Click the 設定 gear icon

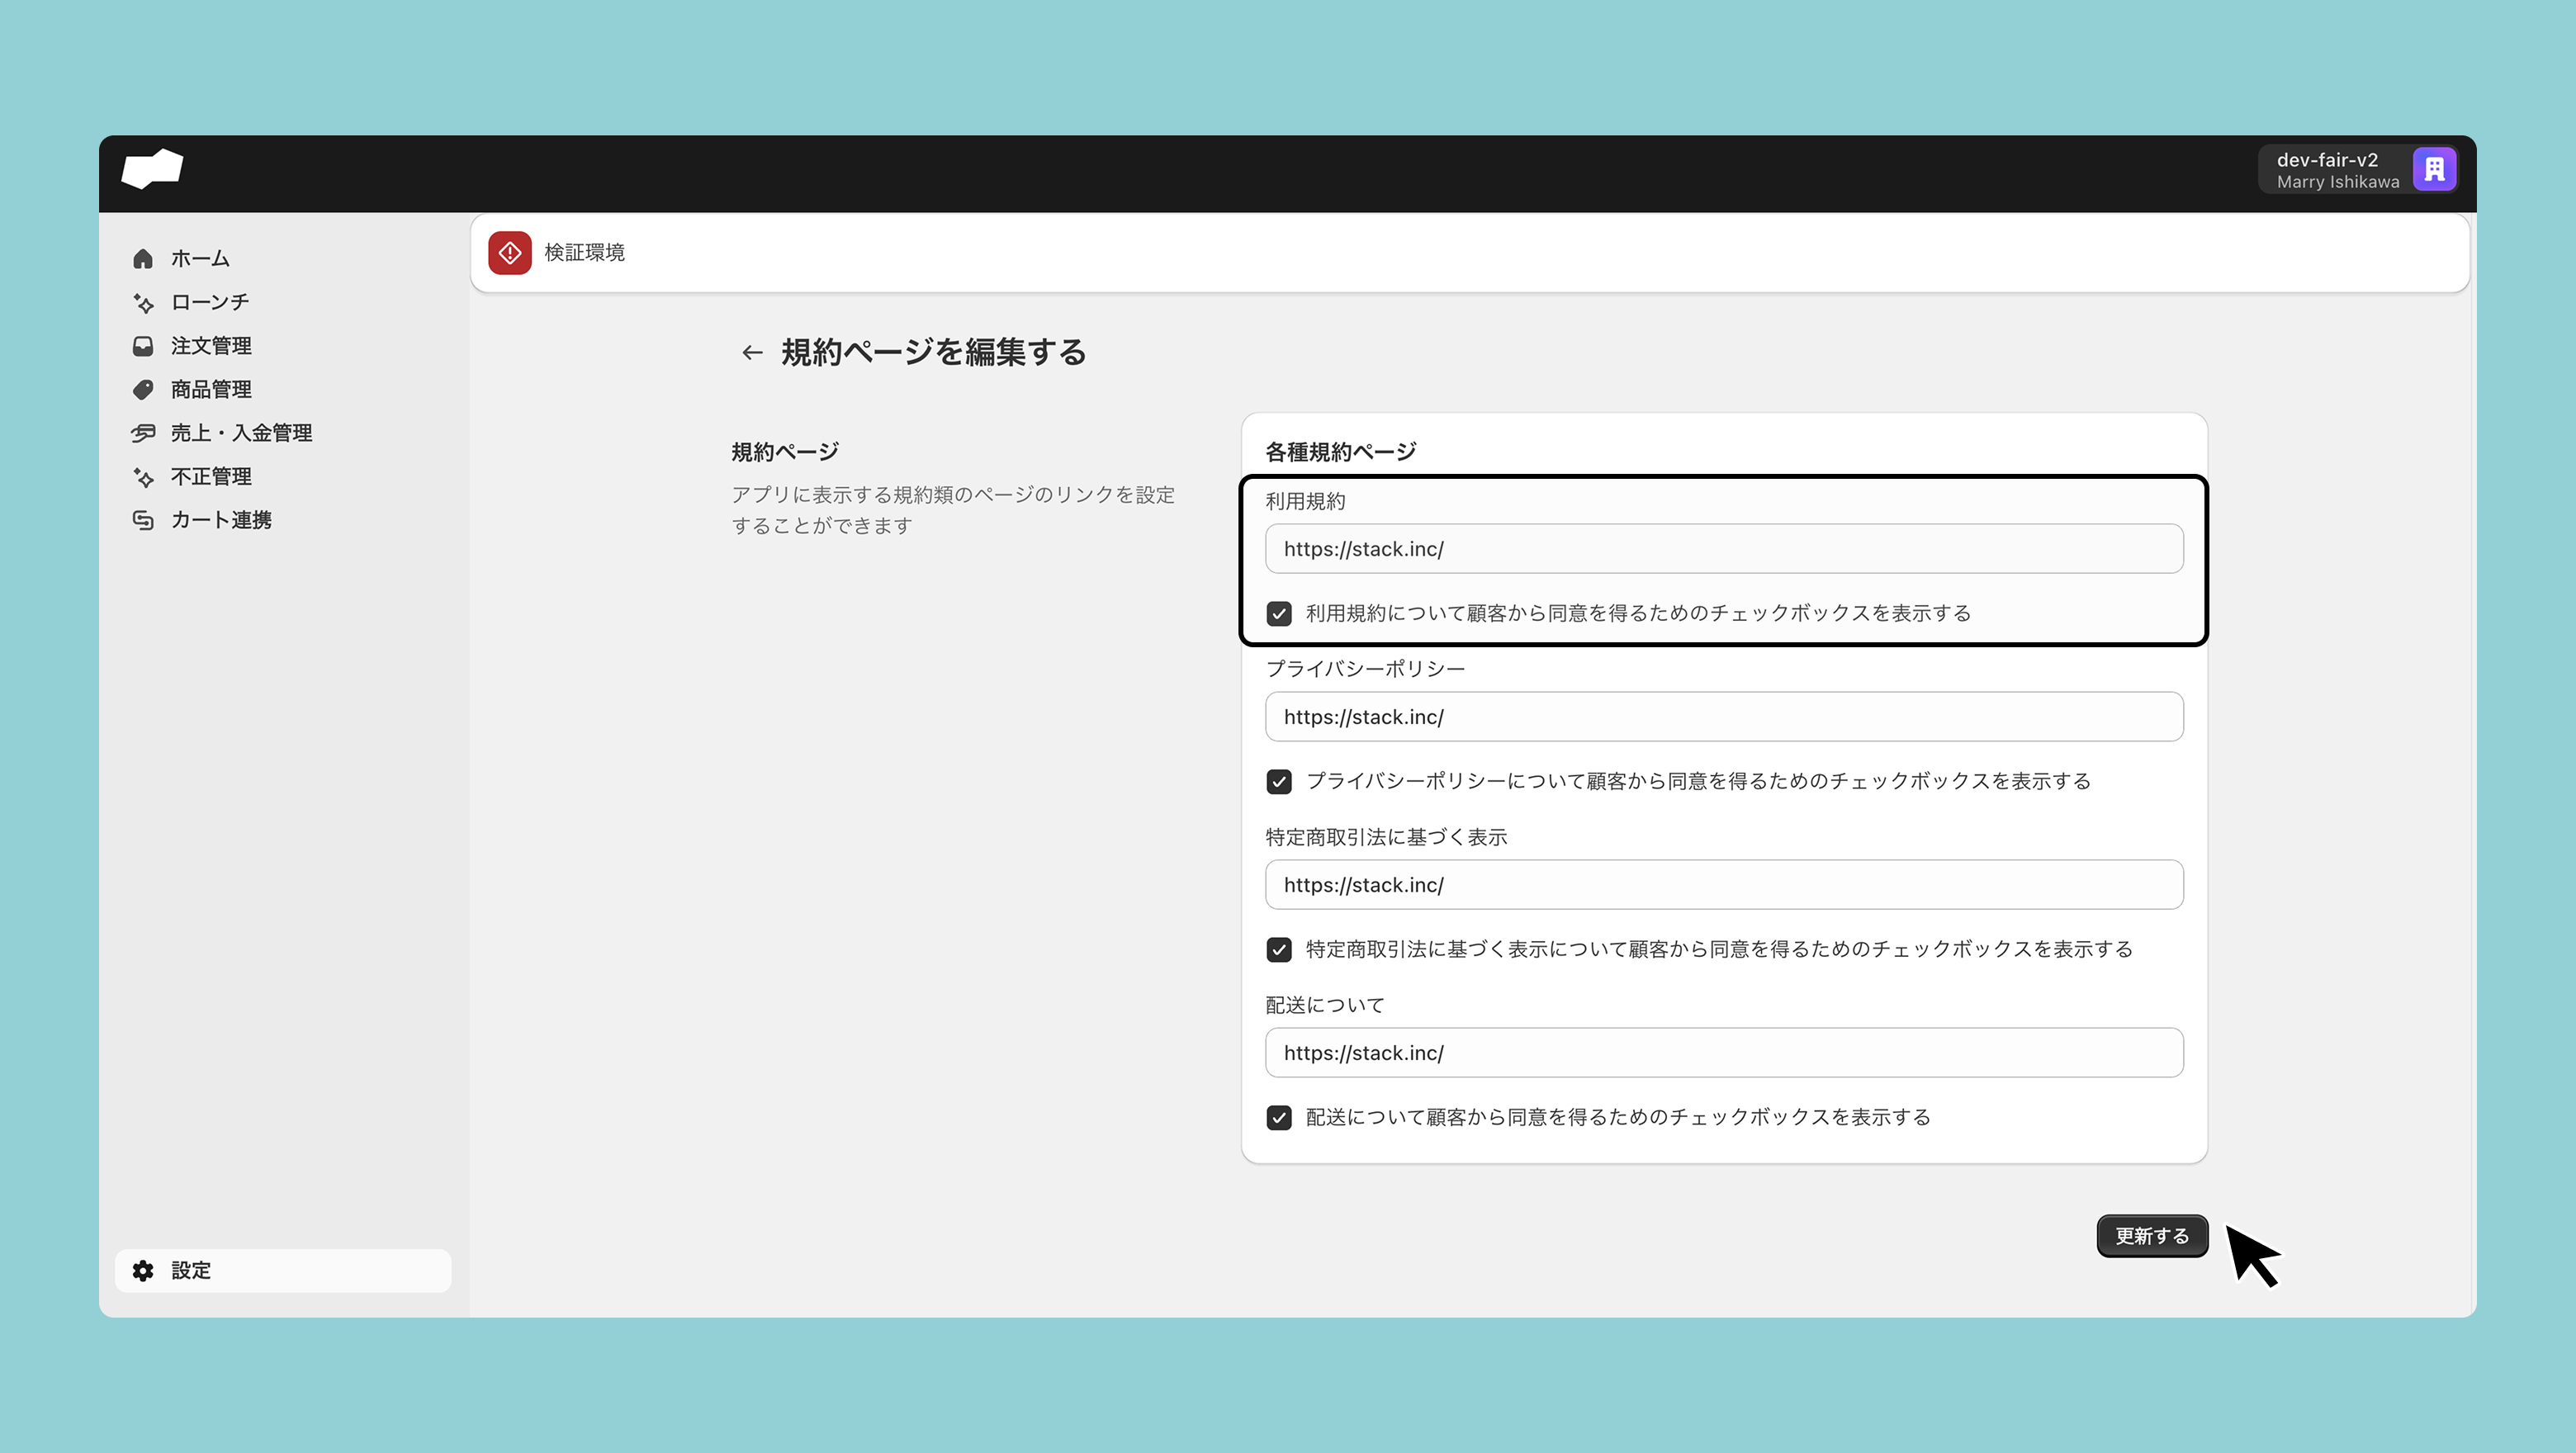pos(143,1270)
